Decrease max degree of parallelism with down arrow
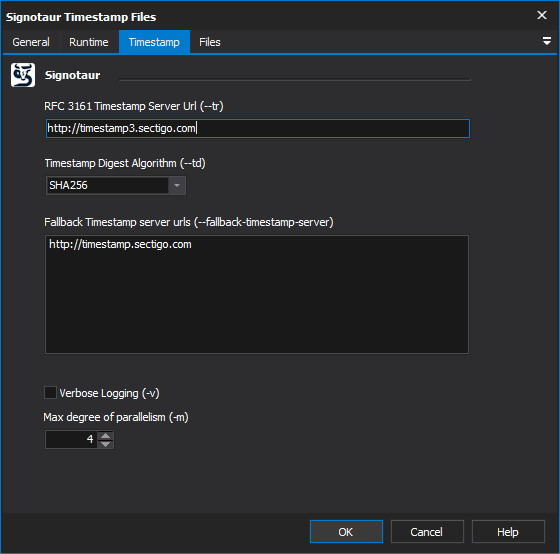This screenshot has height=554, width=560. pyautogui.click(x=105, y=444)
